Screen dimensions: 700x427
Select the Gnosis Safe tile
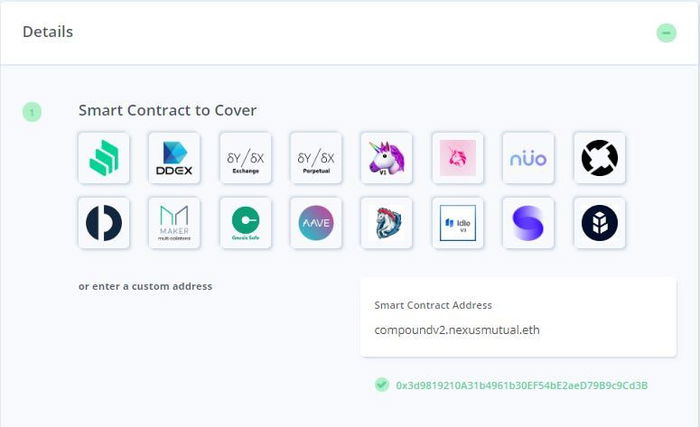pos(245,223)
